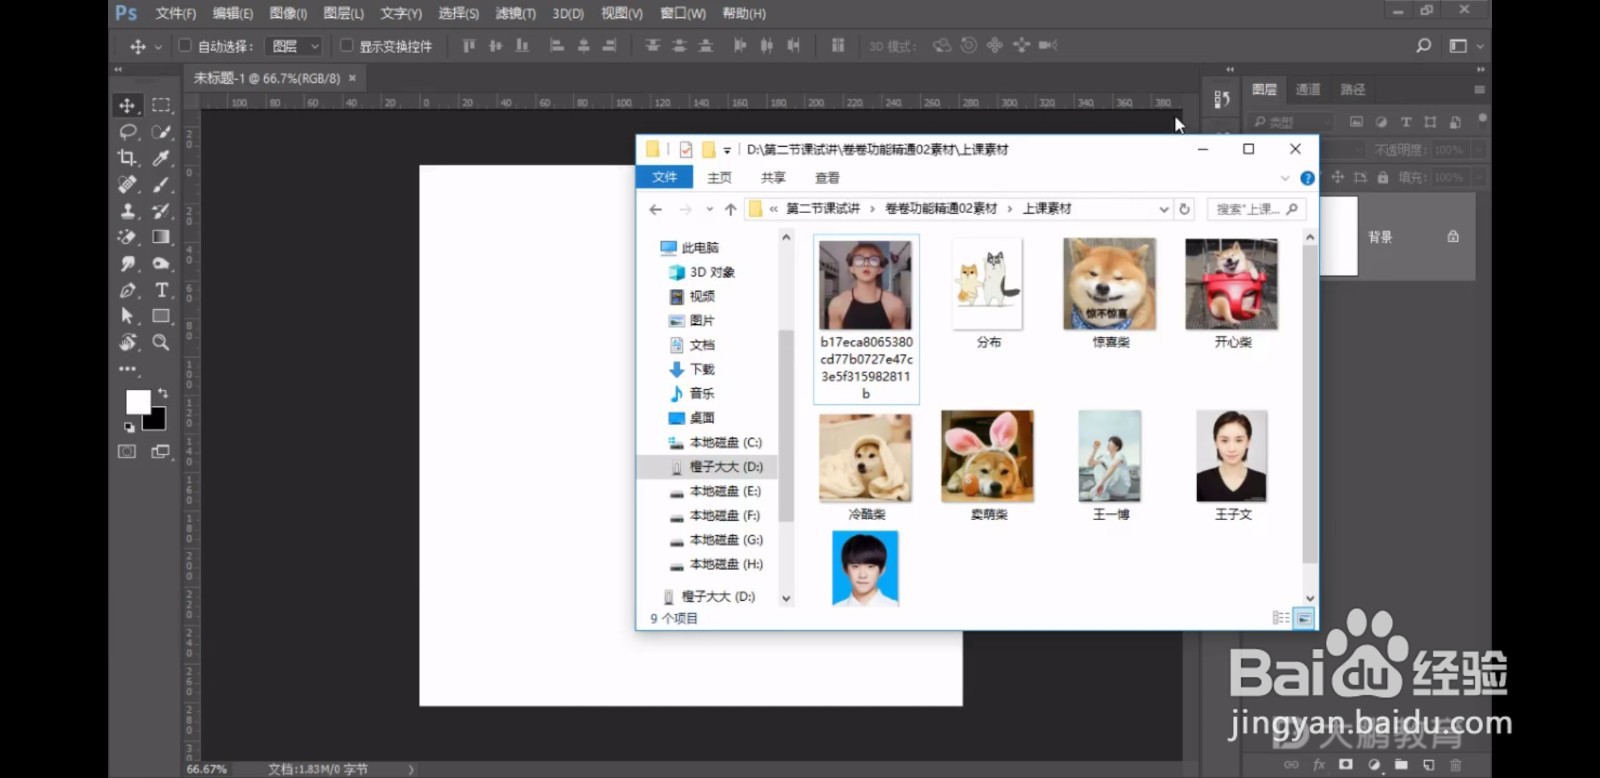Select the History Brush tool
1600x778 pixels.
click(161, 211)
